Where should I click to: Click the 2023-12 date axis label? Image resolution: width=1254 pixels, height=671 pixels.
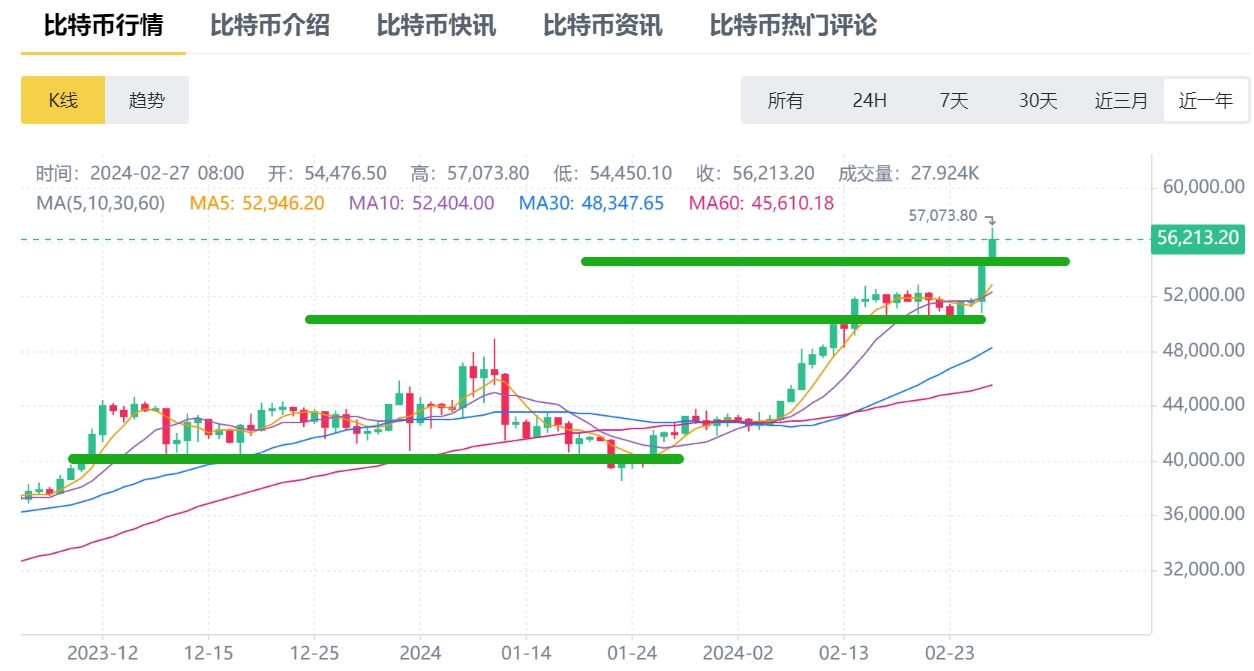pos(103,653)
